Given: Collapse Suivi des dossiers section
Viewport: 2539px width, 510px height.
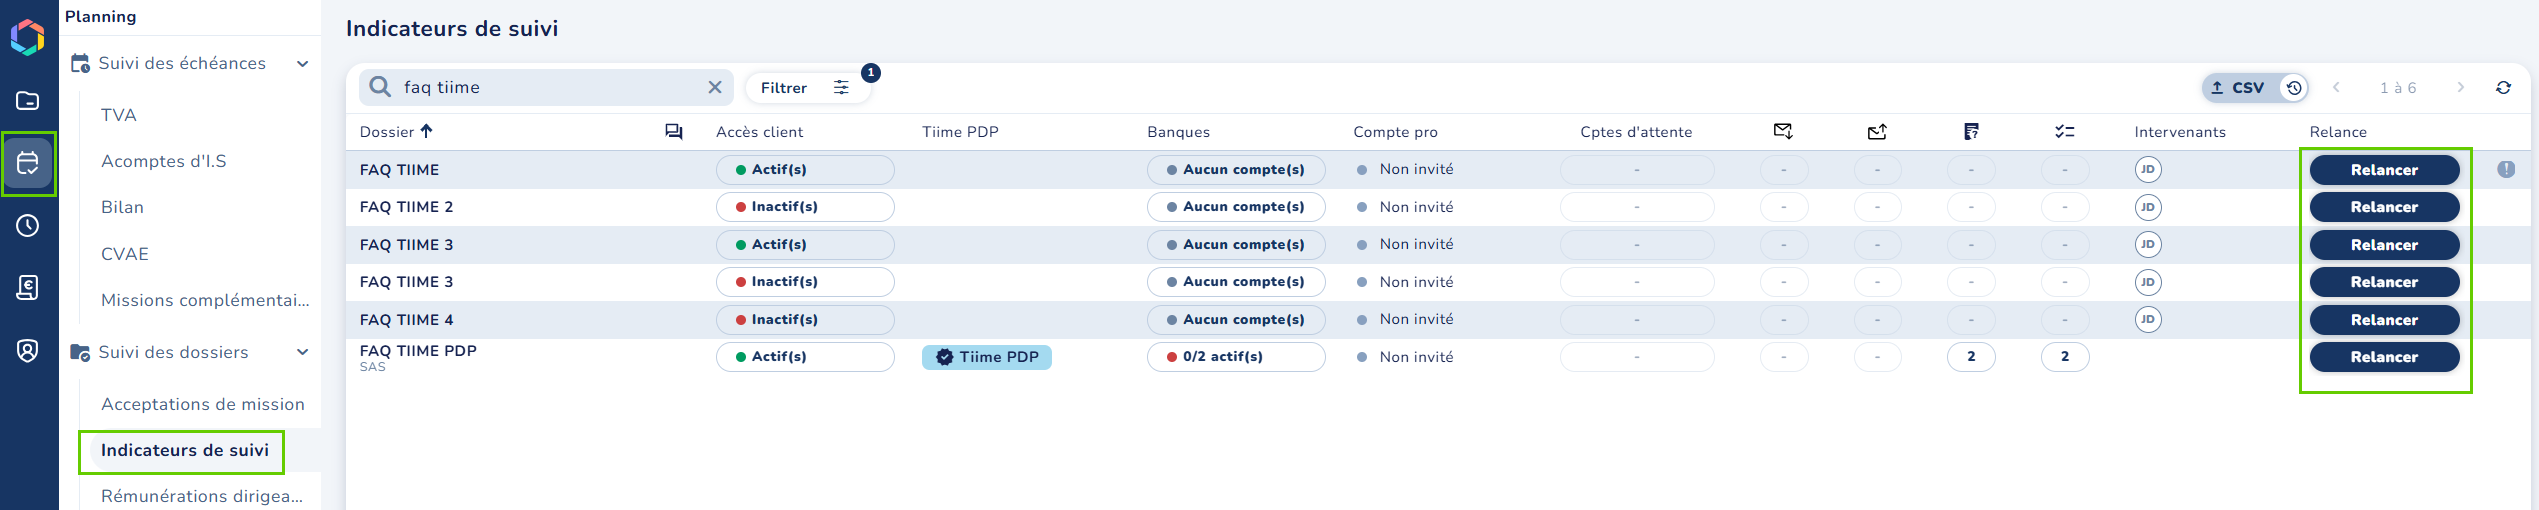Looking at the screenshot, I should 302,352.
